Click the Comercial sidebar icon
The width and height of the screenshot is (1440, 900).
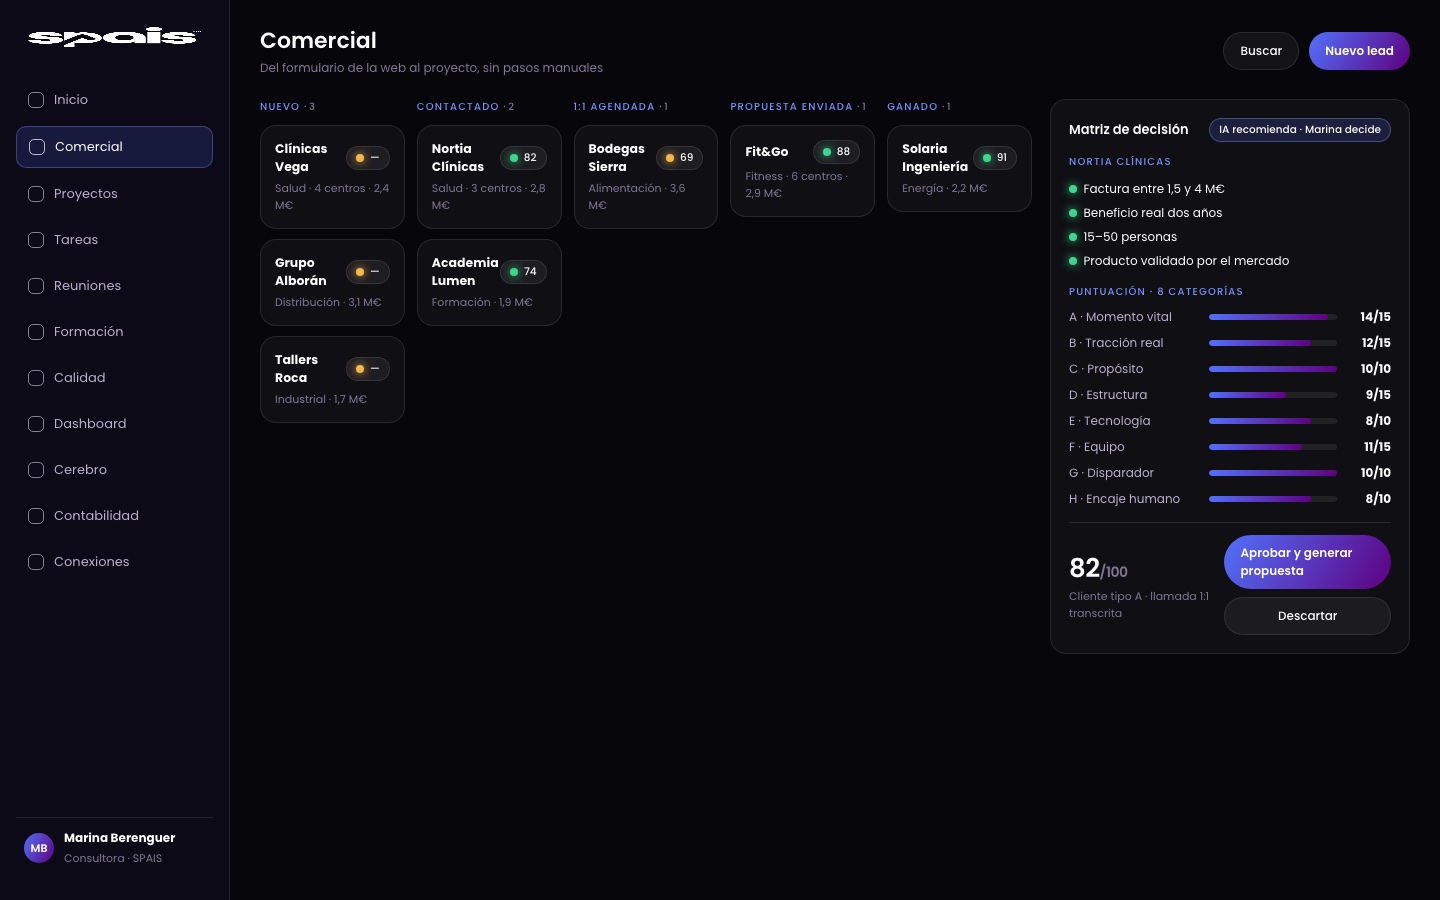(x=37, y=147)
